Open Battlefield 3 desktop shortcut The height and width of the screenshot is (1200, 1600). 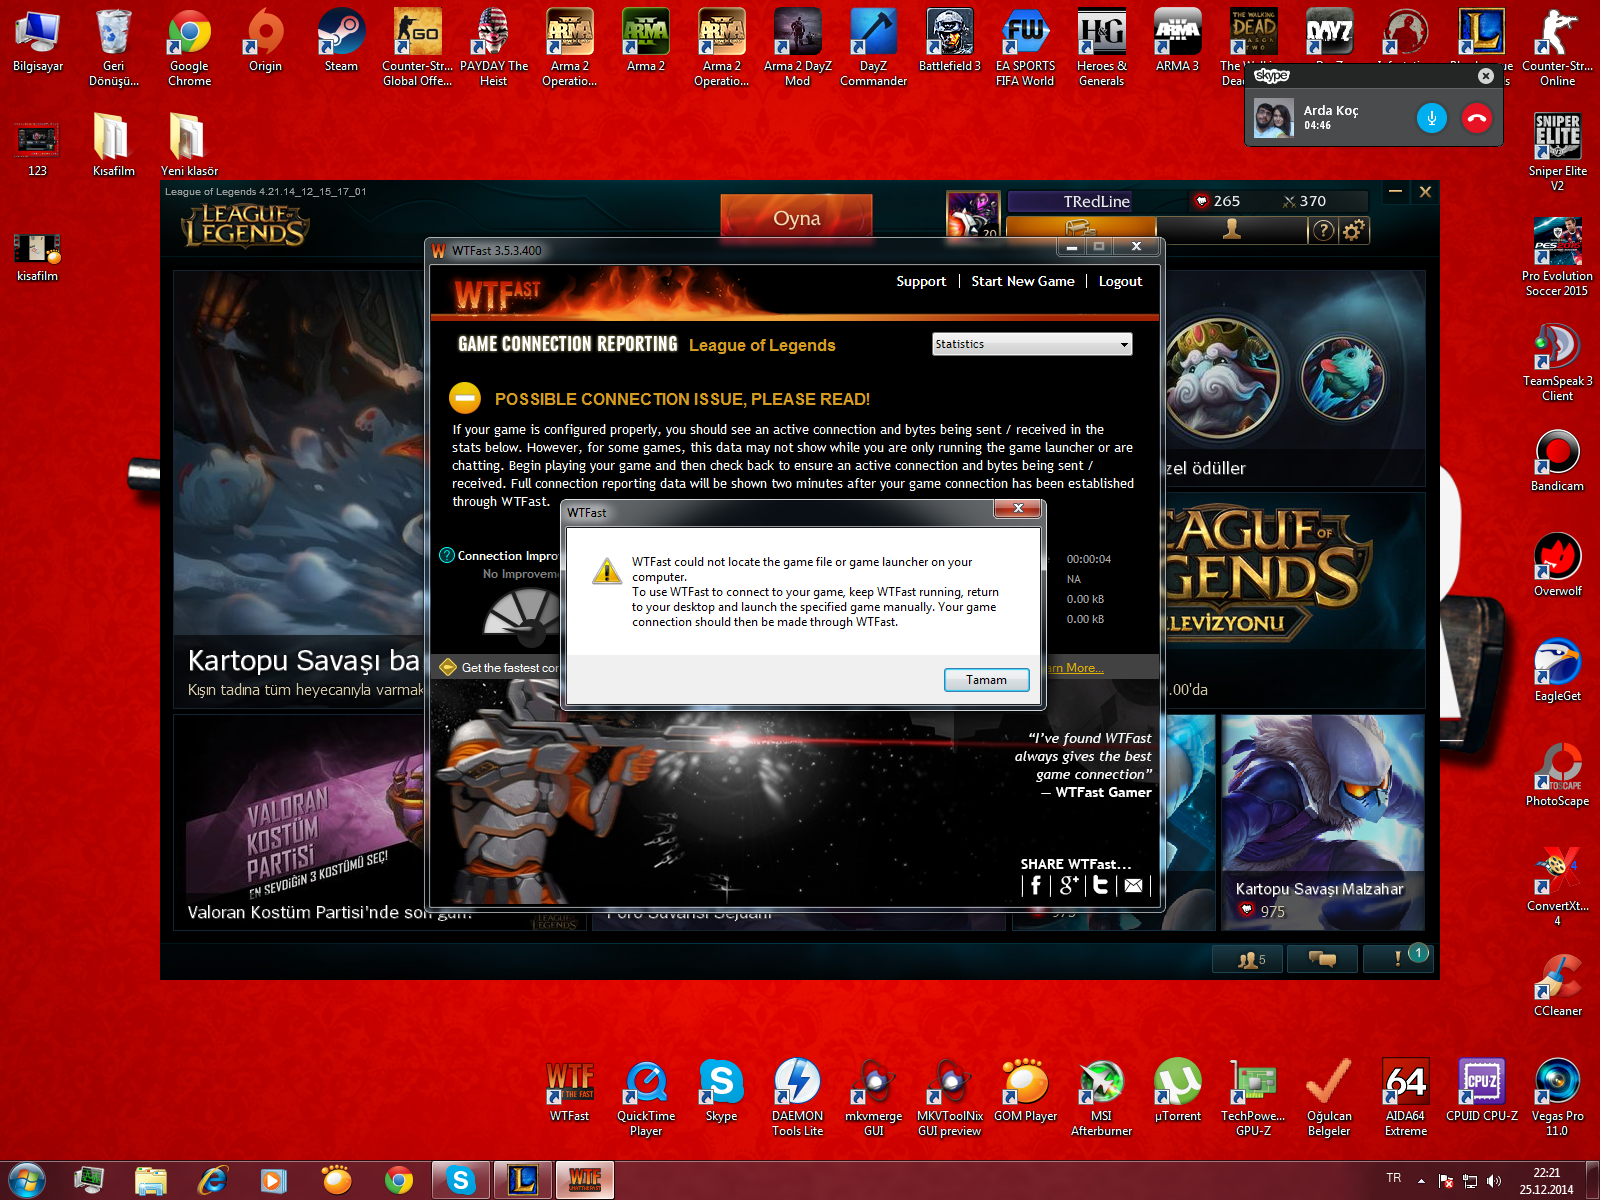click(x=949, y=42)
